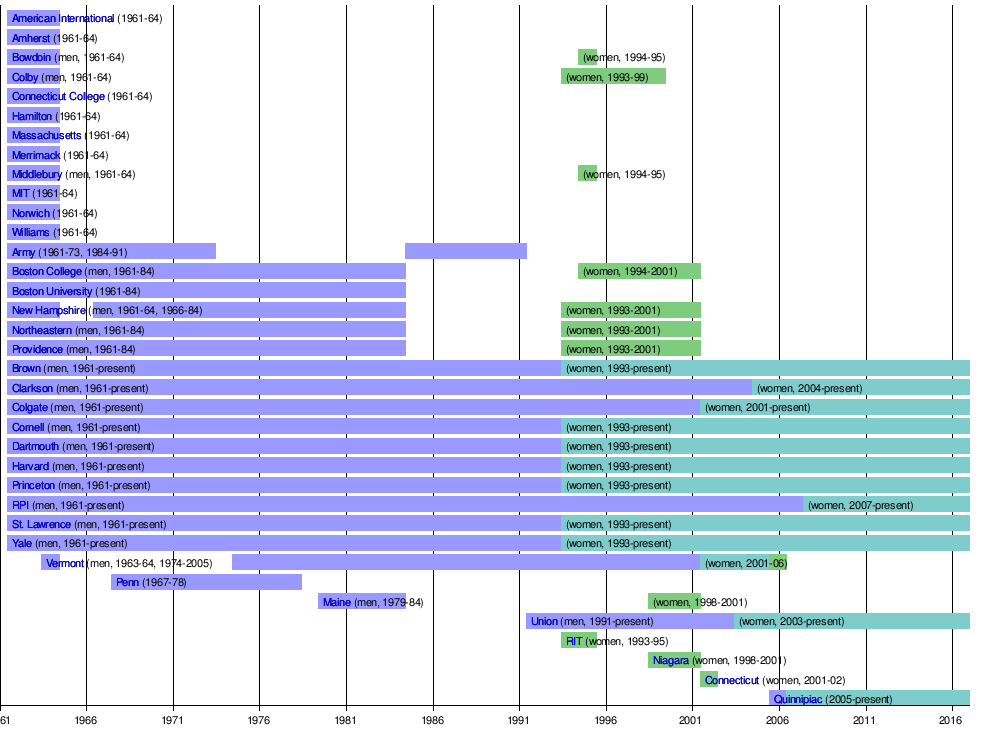
Task: Click the Boston College women 1994-2001 bar
Action: click(639, 271)
